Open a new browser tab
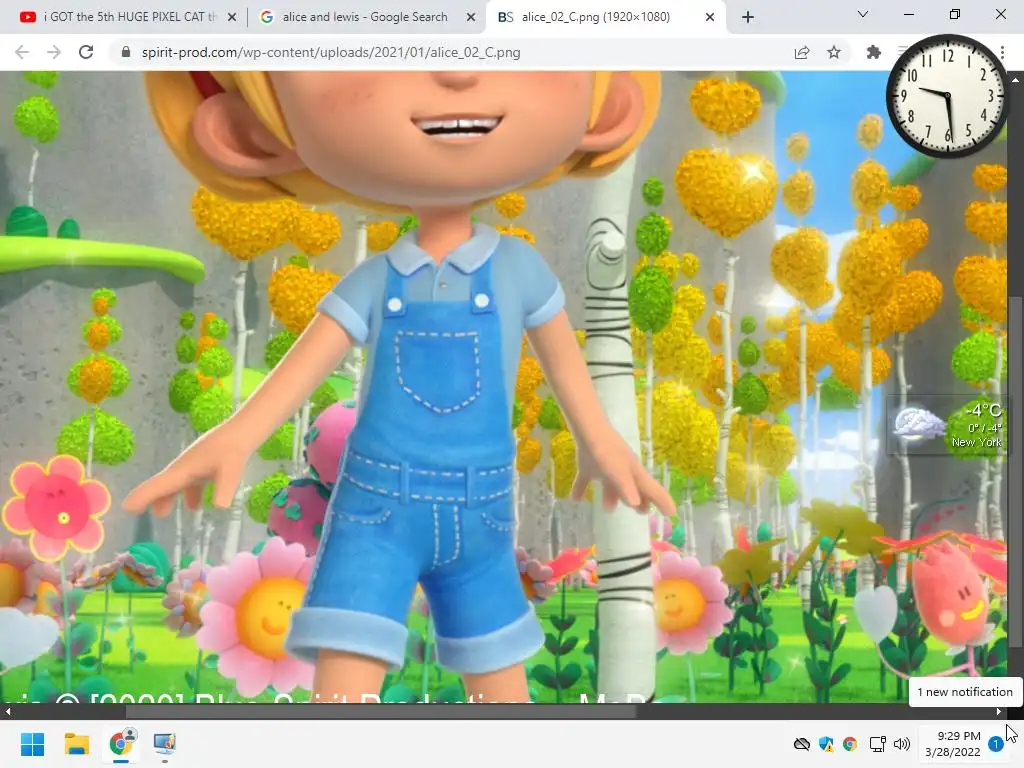The height and width of the screenshot is (768, 1024). point(748,18)
